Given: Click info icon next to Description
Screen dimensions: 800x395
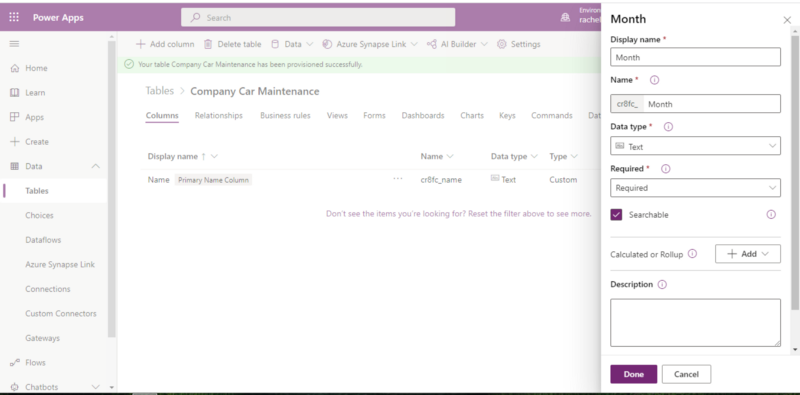Looking at the screenshot, I should click(662, 284).
